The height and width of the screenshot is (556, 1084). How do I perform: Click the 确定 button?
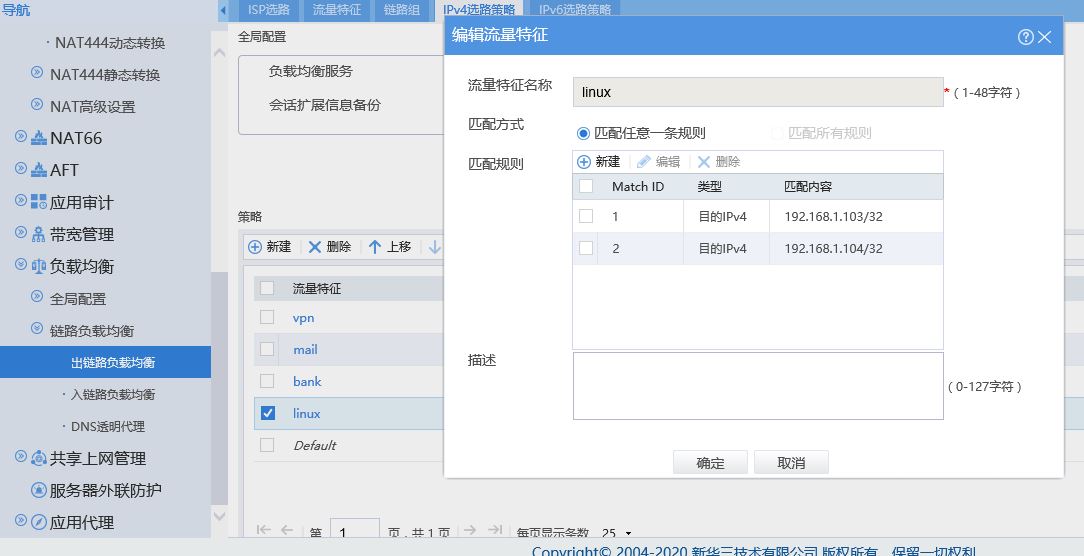[710, 463]
